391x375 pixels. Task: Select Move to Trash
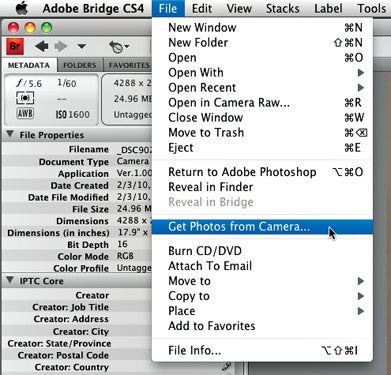click(262, 132)
